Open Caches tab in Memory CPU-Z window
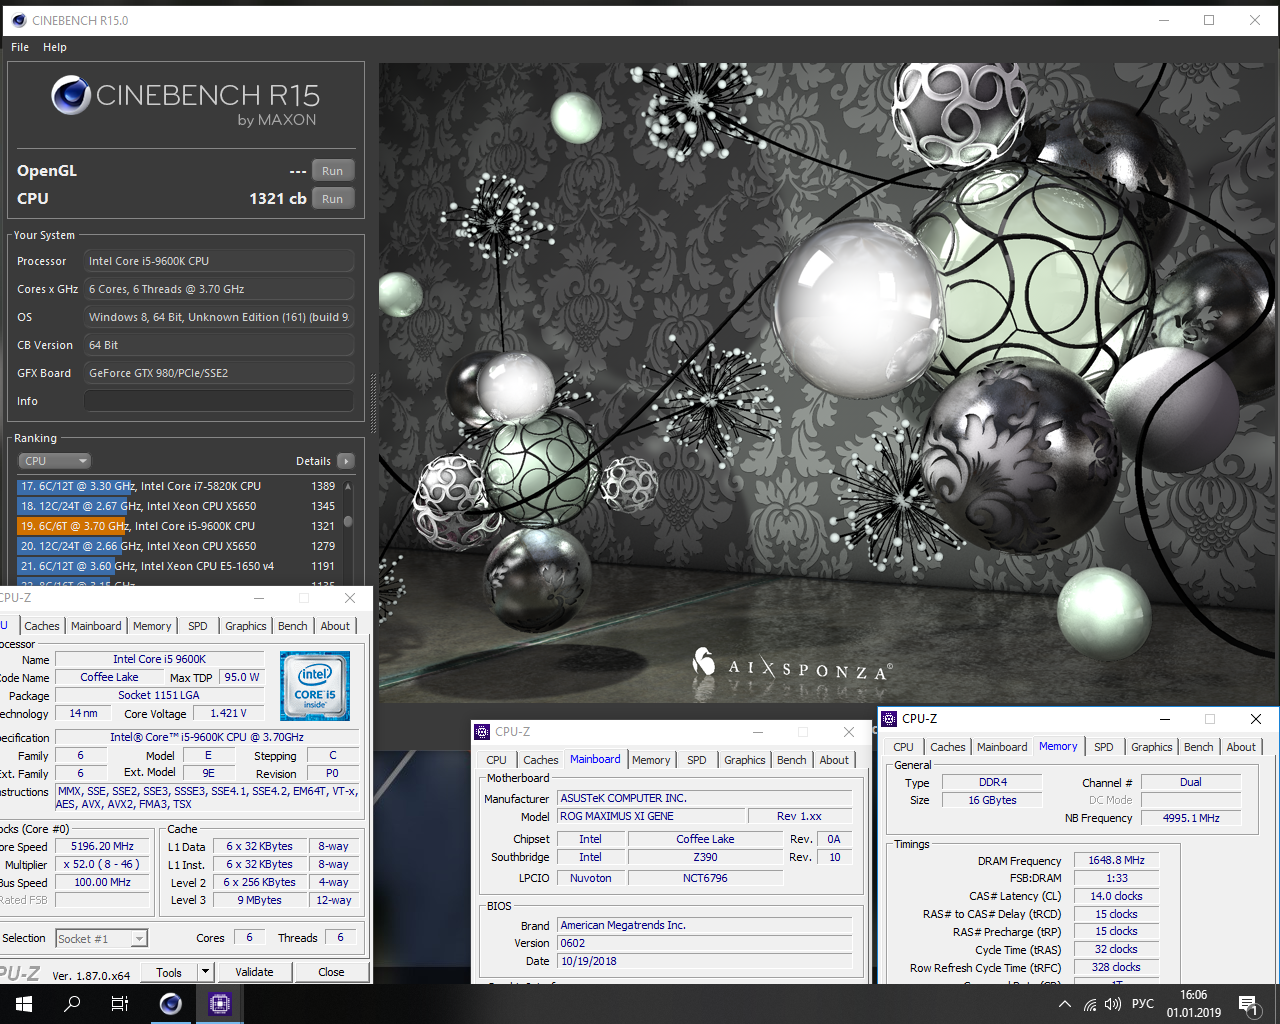The height and width of the screenshot is (1024, 1280). 948,747
